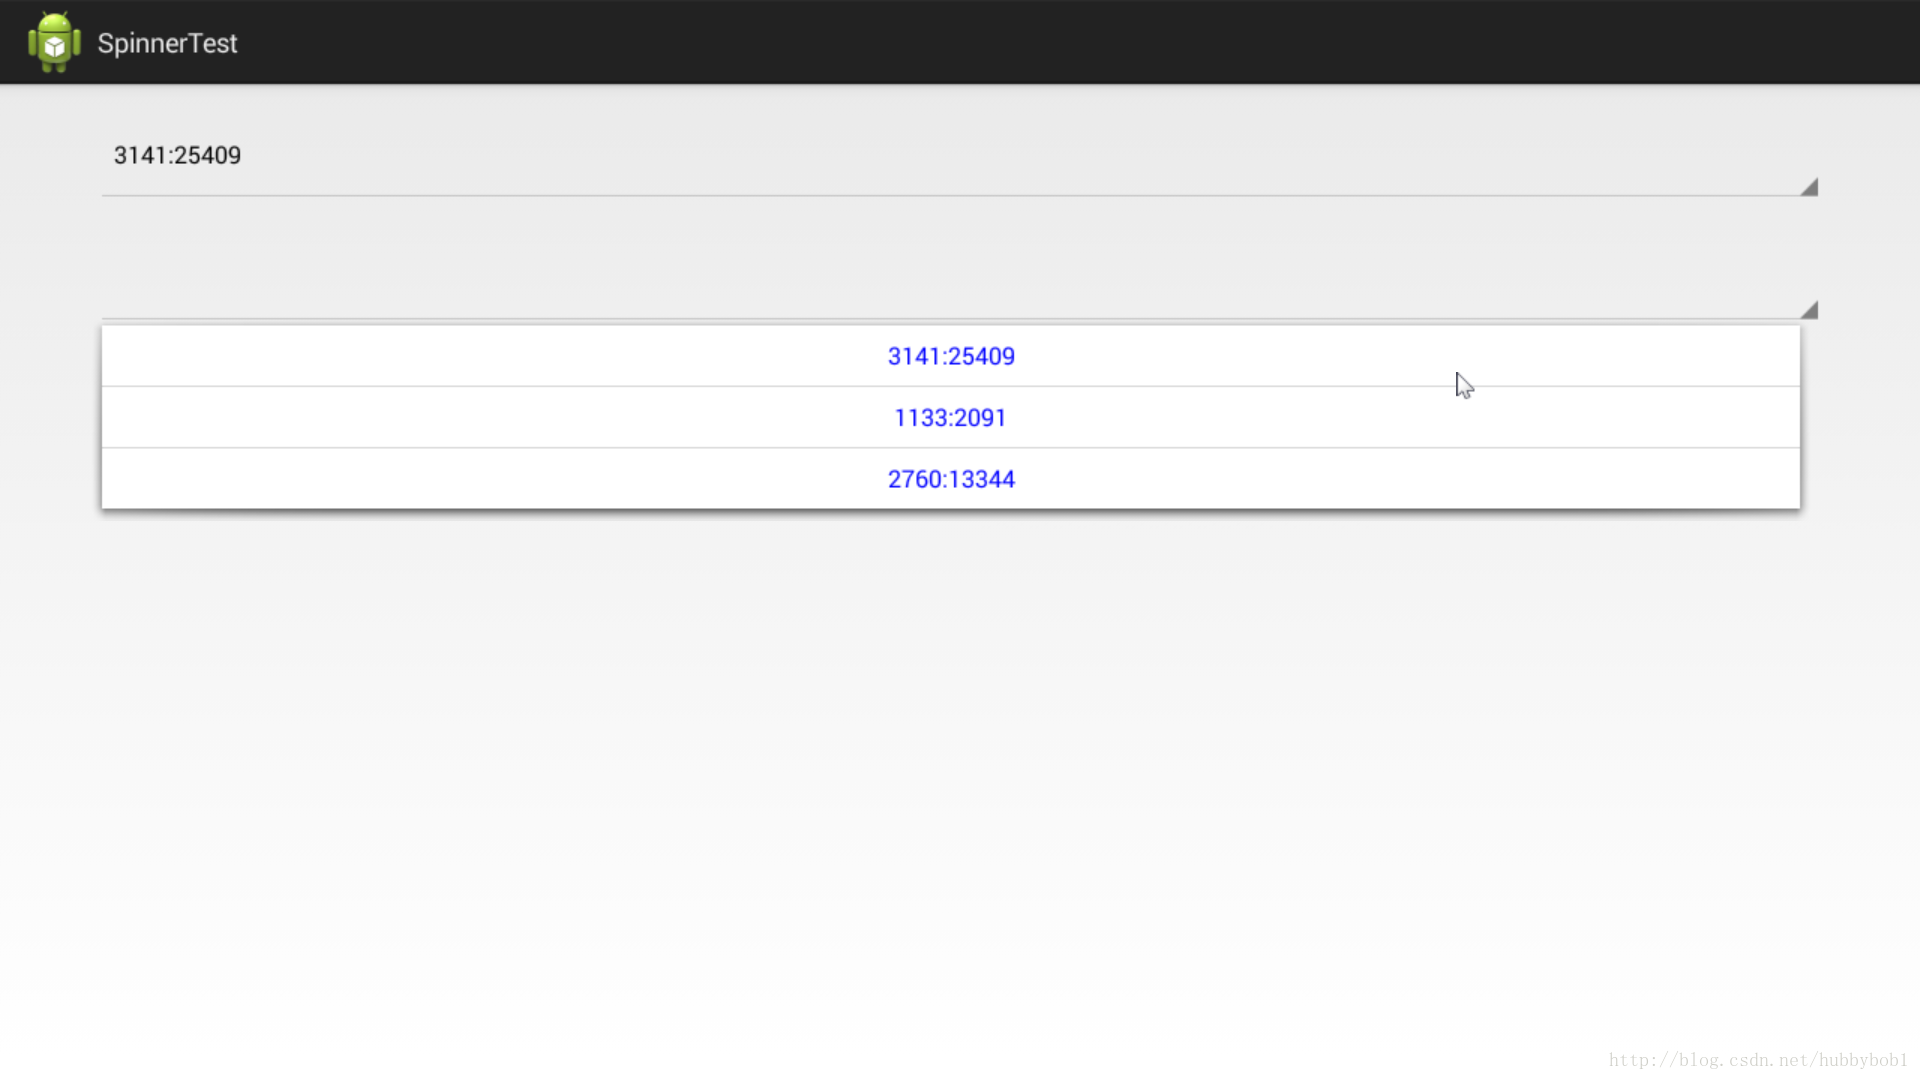The image size is (1920, 1080).
Task: Click the empty second spinner field
Action: coord(960,279)
